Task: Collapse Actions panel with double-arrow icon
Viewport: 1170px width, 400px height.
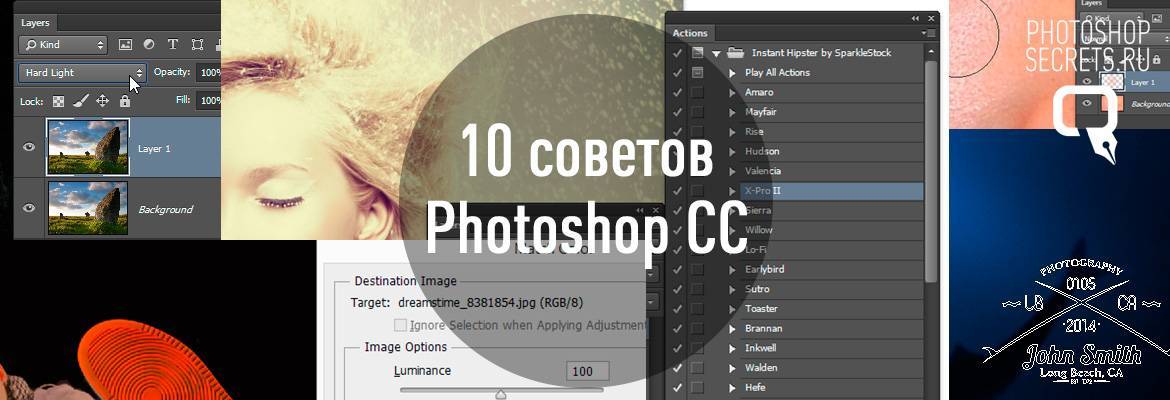Action: (916, 19)
